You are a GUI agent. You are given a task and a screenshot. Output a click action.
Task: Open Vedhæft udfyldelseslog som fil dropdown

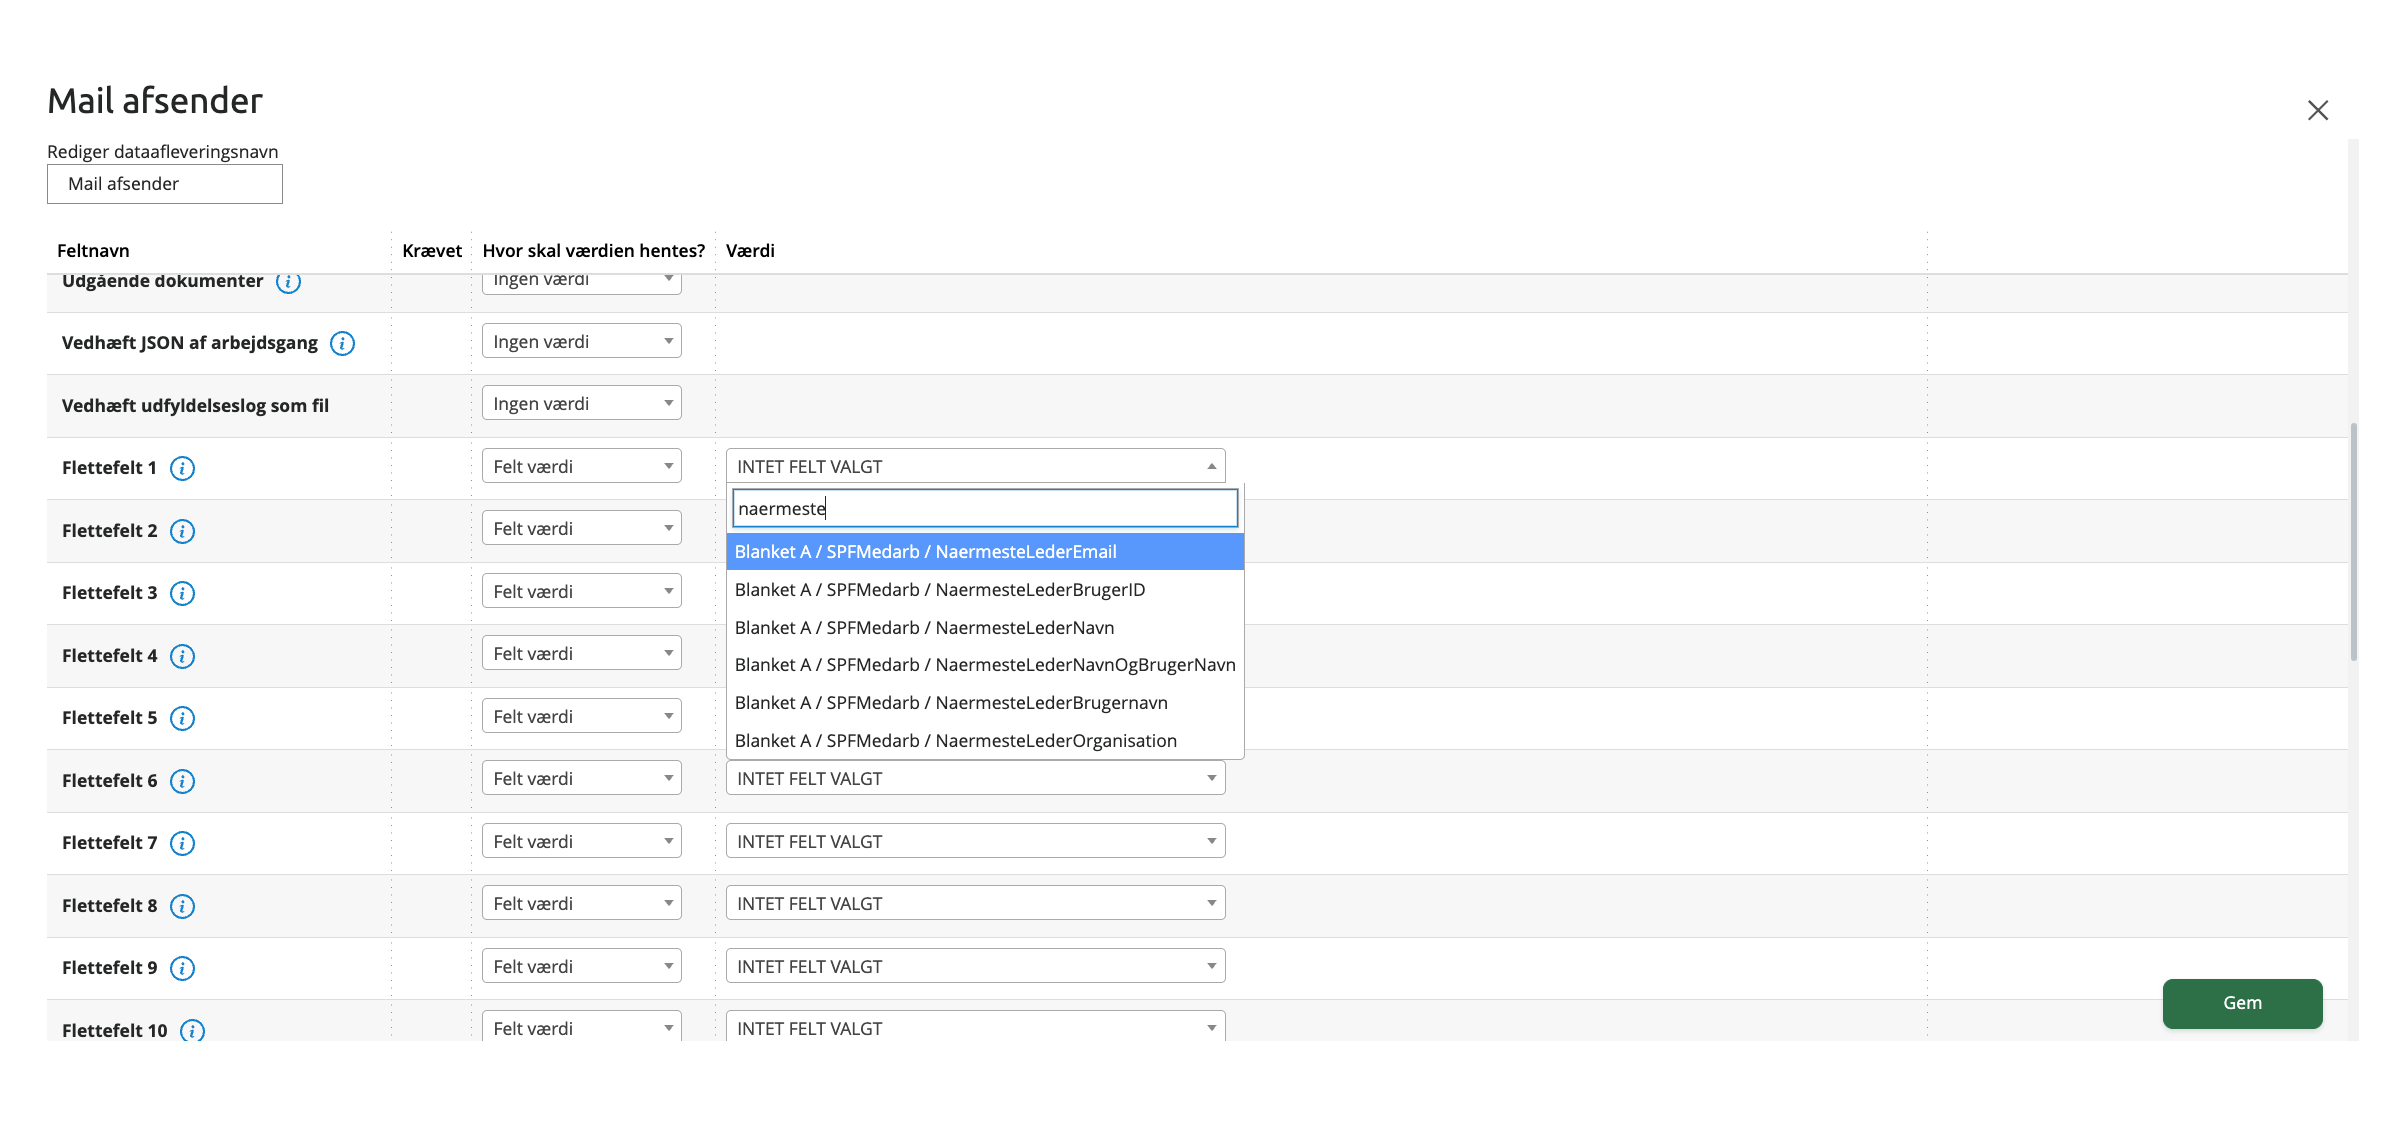tap(581, 403)
